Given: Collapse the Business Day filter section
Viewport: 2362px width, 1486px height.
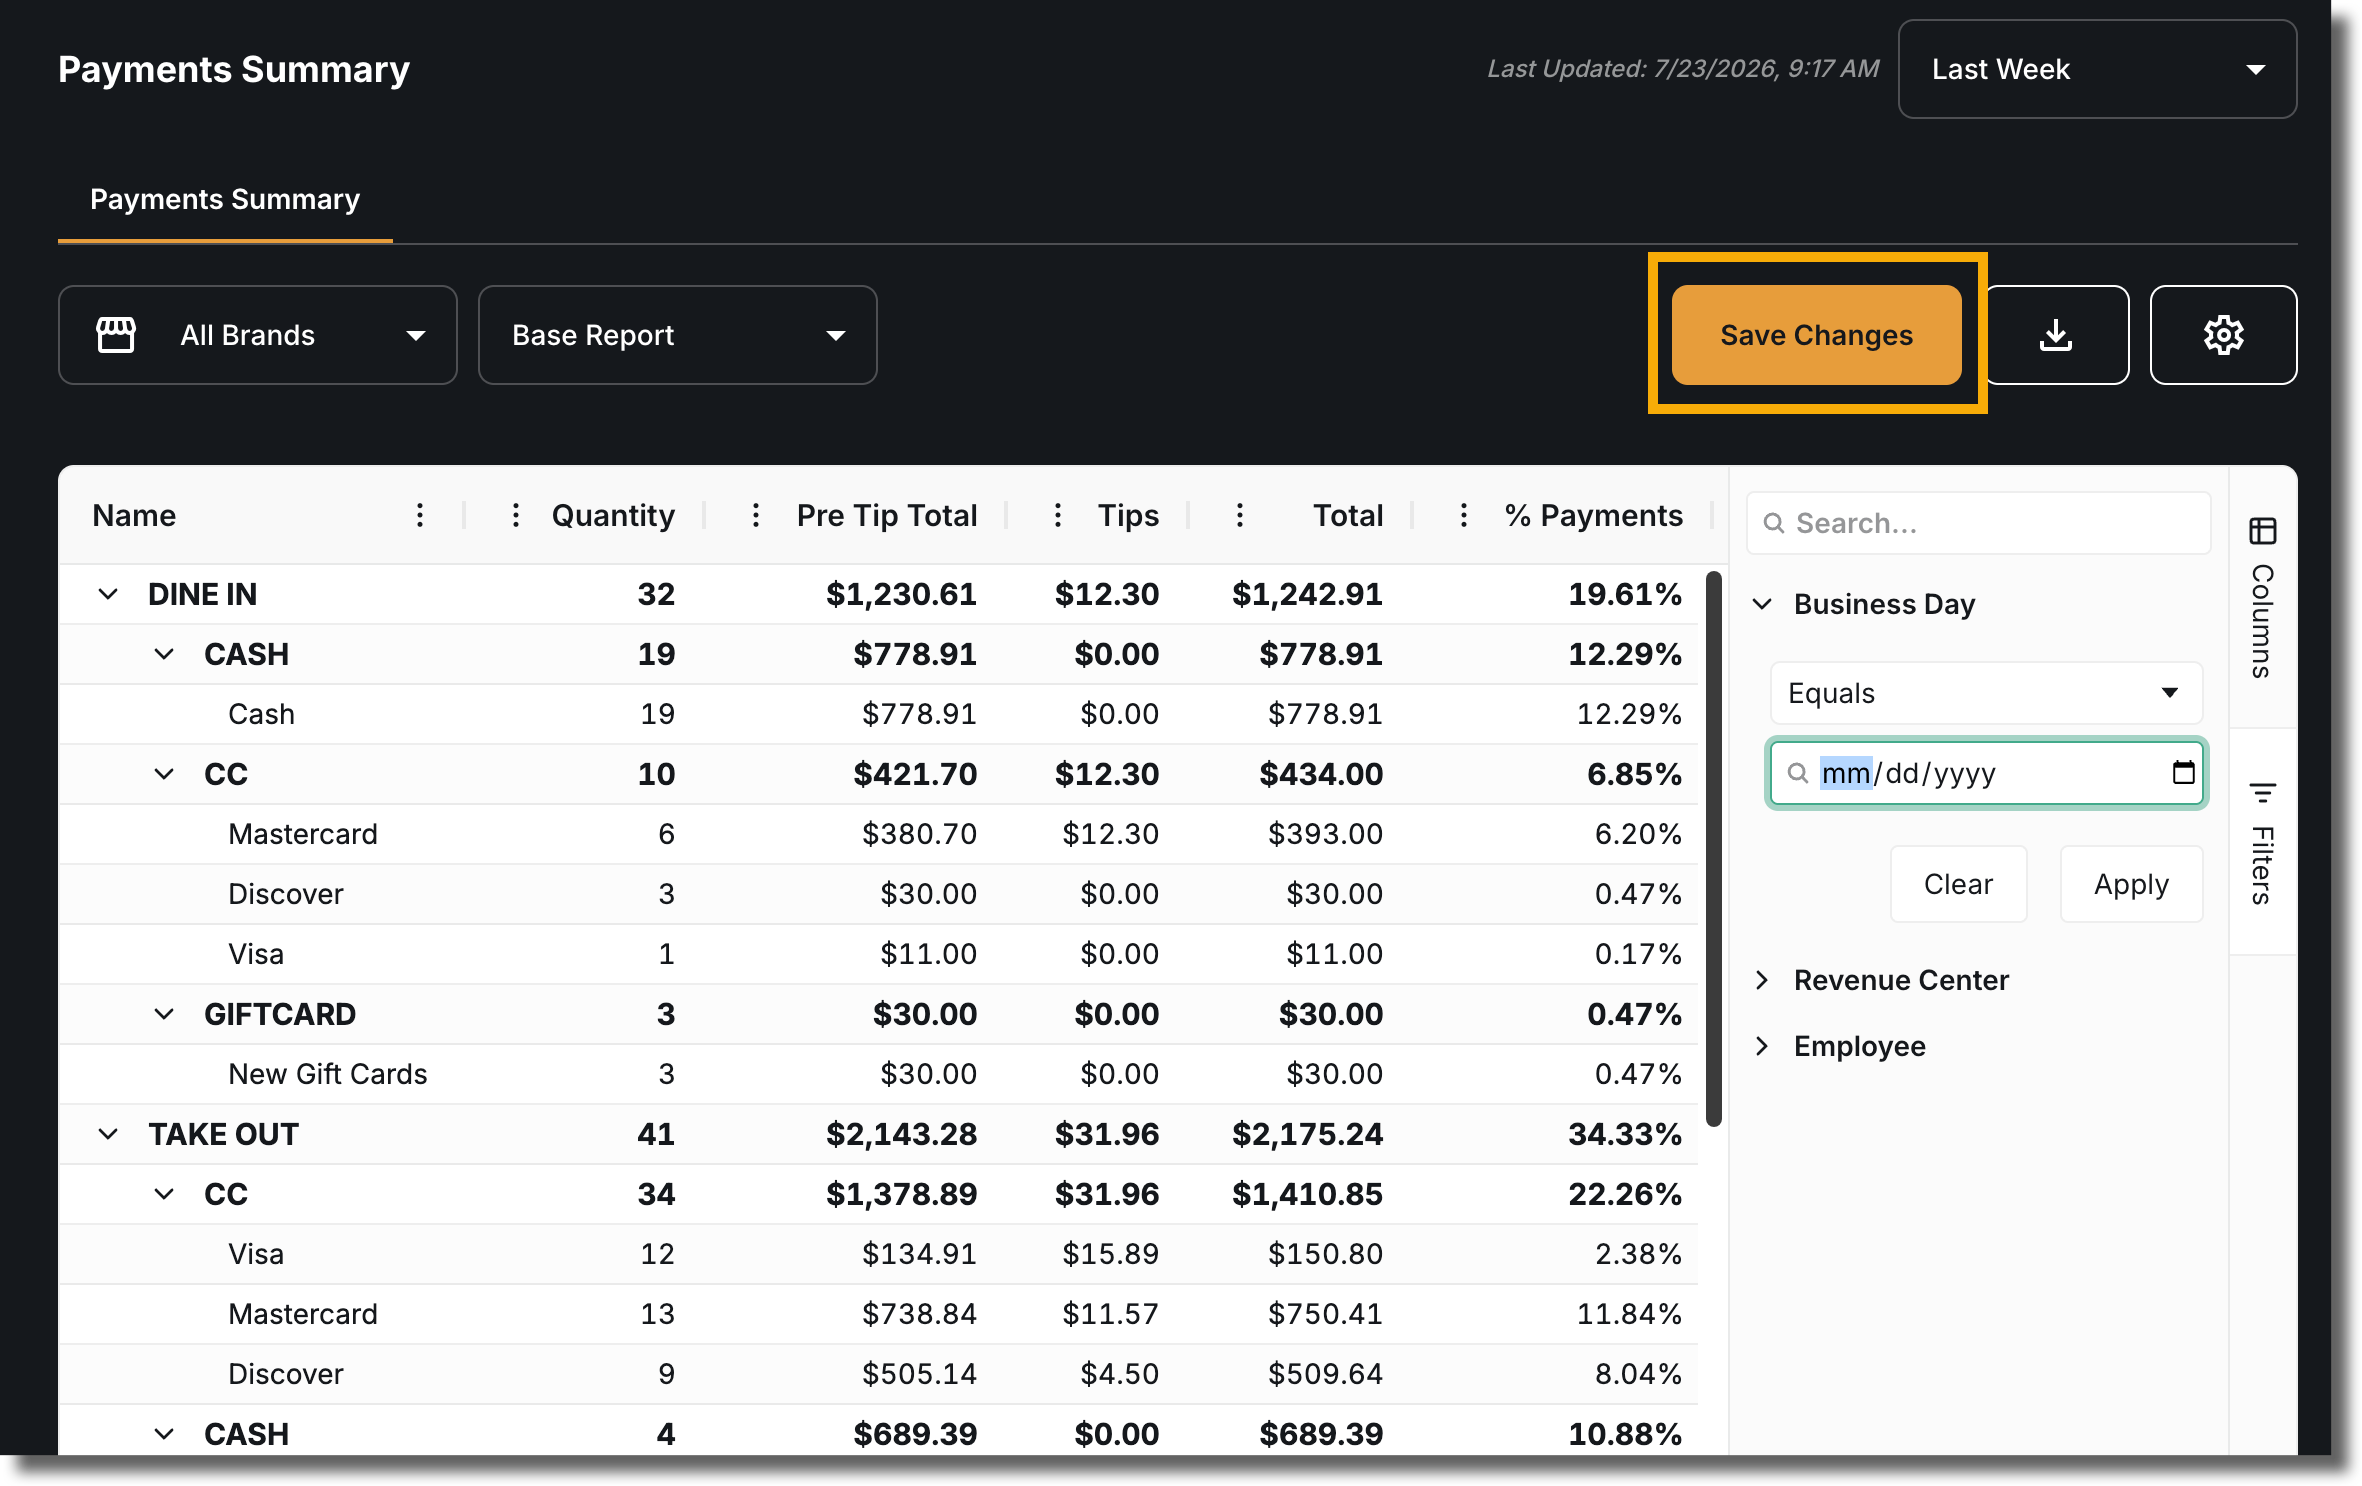Looking at the screenshot, I should pyautogui.click(x=1763, y=604).
